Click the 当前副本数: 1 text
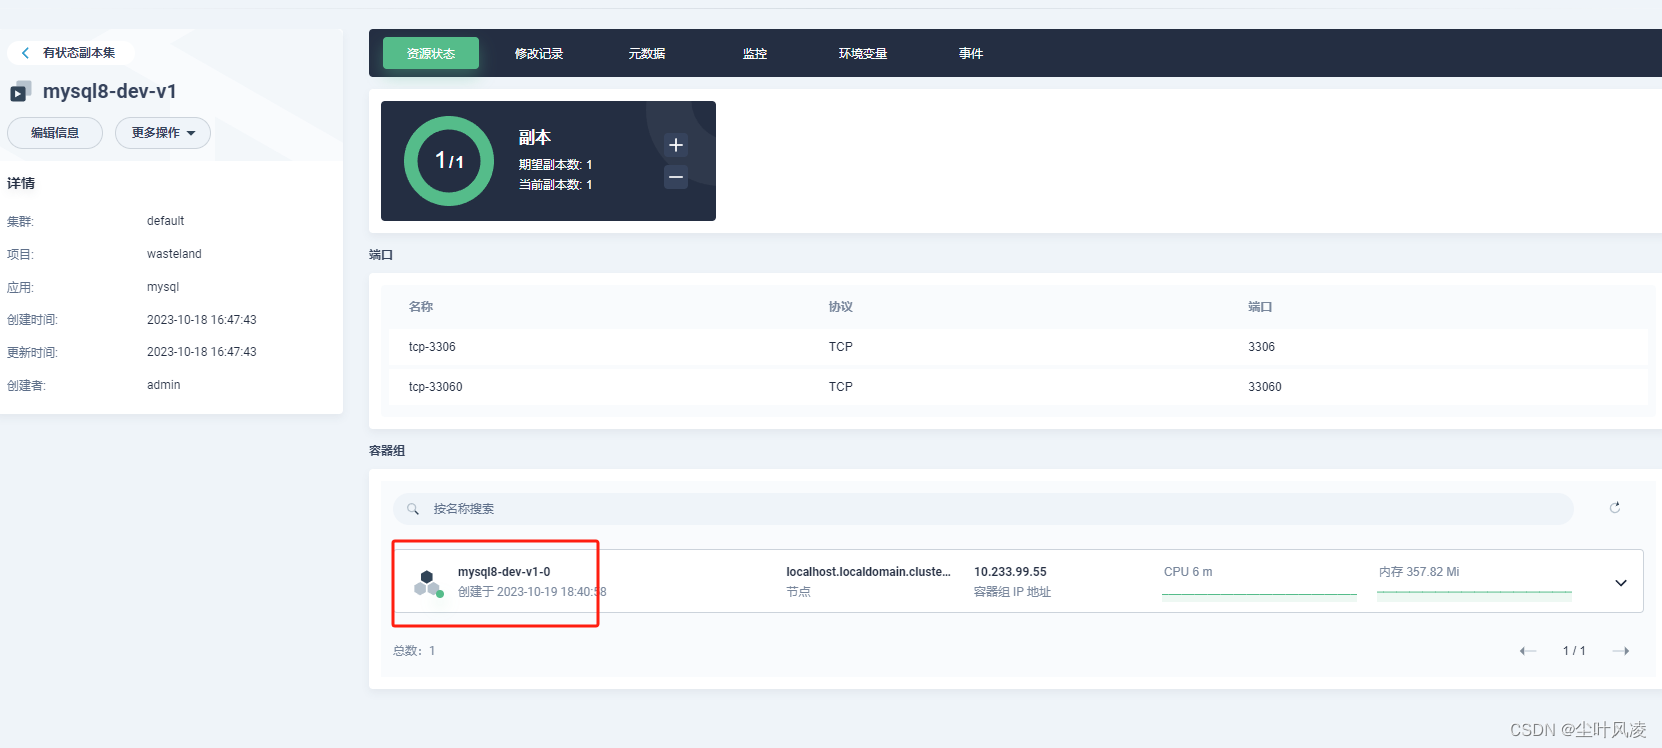1662x748 pixels. tap(555, 185)
